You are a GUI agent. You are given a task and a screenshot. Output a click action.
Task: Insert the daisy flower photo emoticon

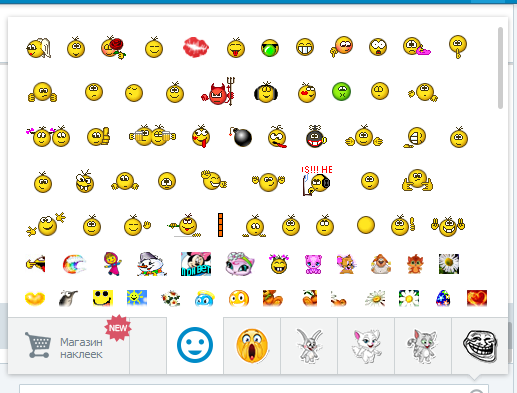[x=449, y=264]
